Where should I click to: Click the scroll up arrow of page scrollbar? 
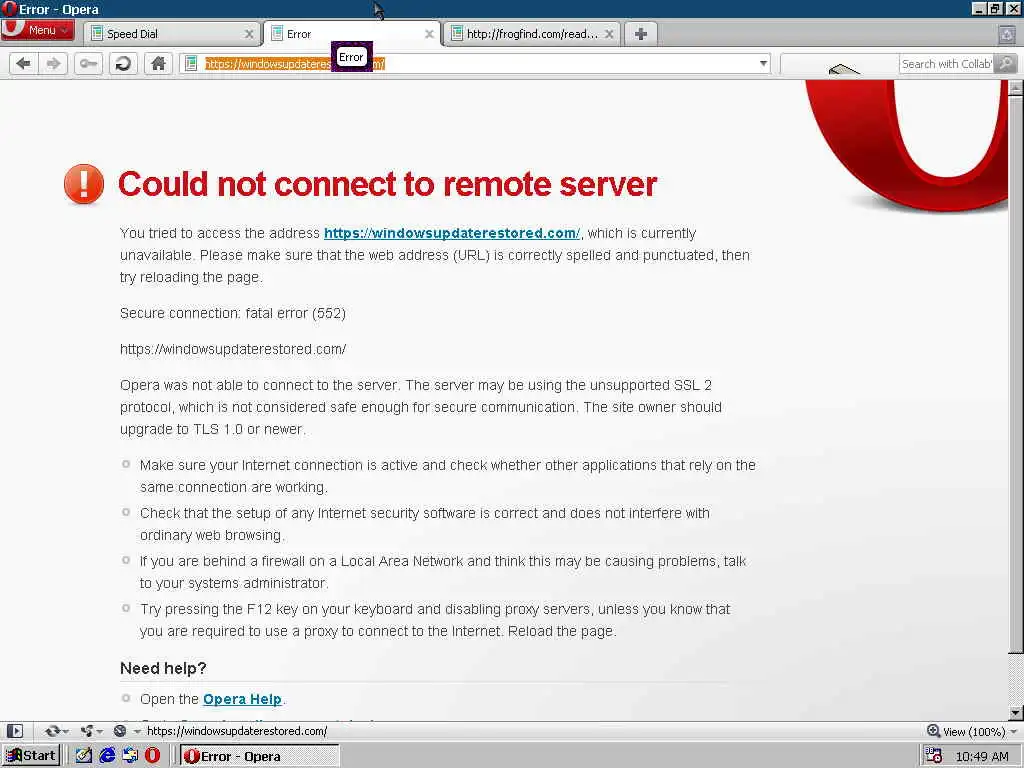coord(1016,87)
